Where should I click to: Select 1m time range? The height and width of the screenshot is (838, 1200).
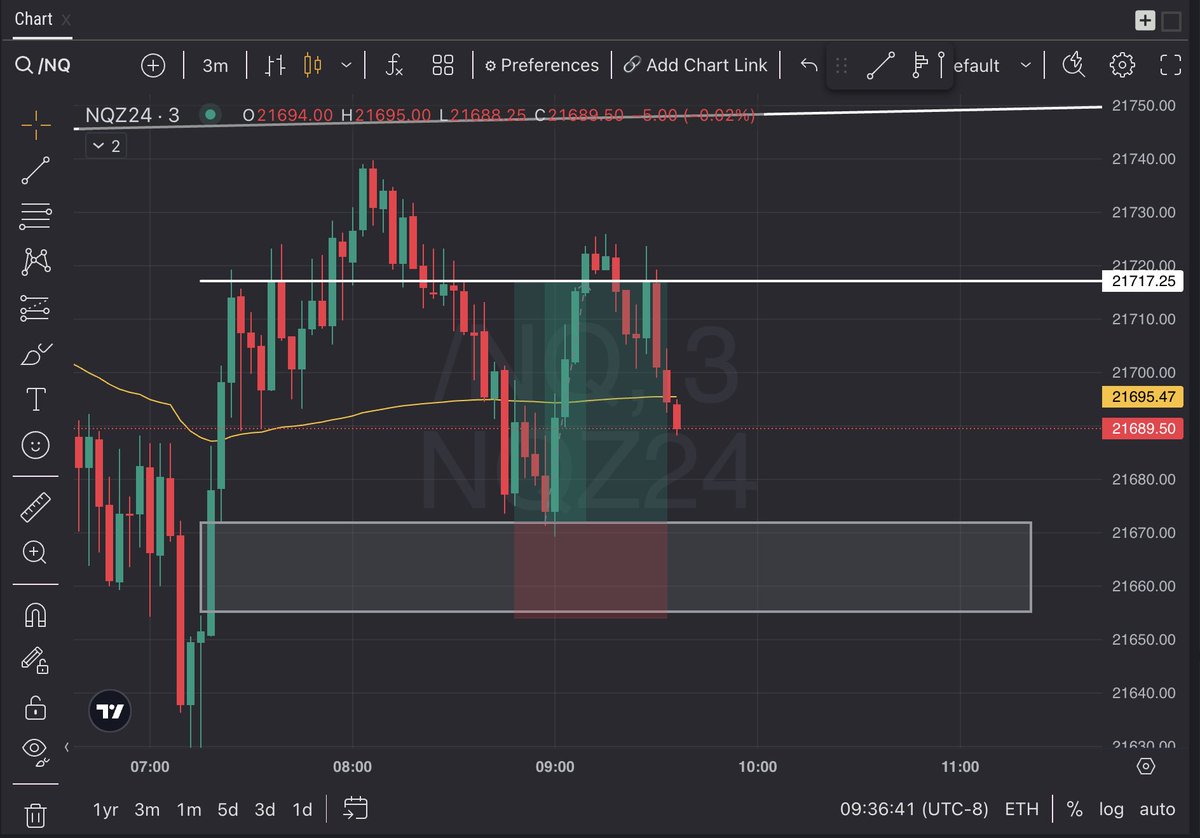point(188,809)
